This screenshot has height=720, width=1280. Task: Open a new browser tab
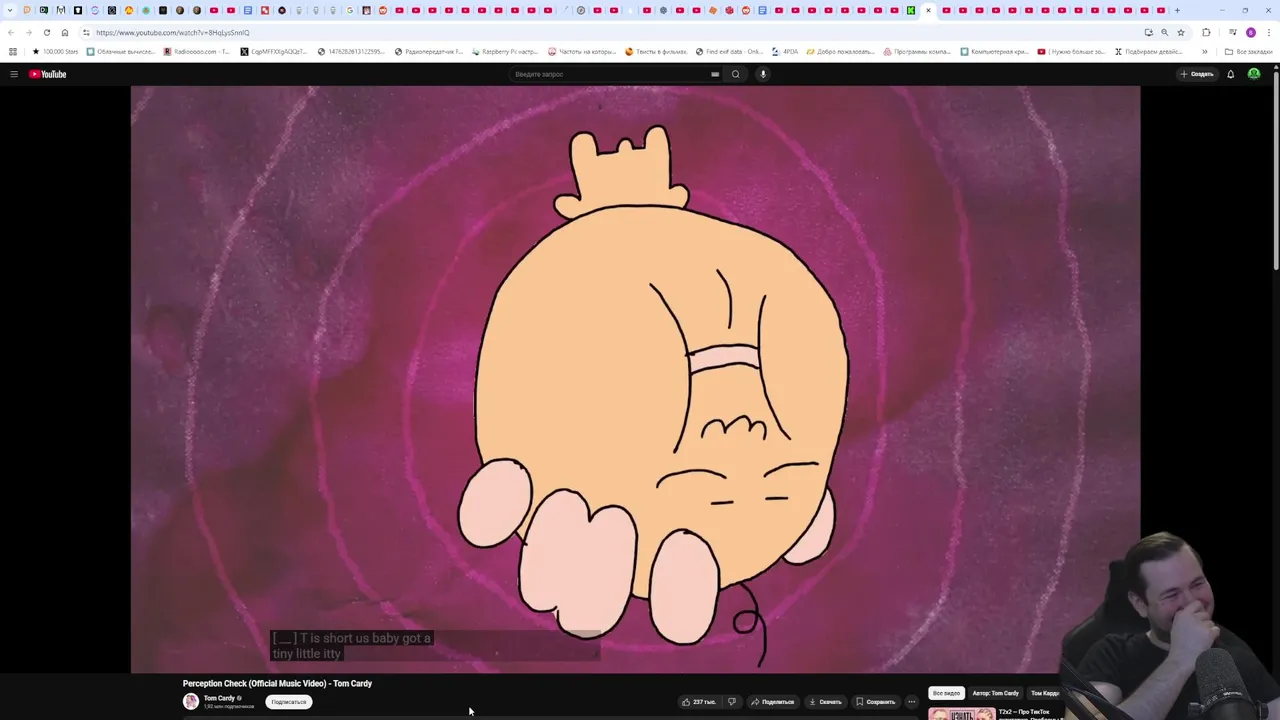pyautogui.click(x=1177, y=10)
